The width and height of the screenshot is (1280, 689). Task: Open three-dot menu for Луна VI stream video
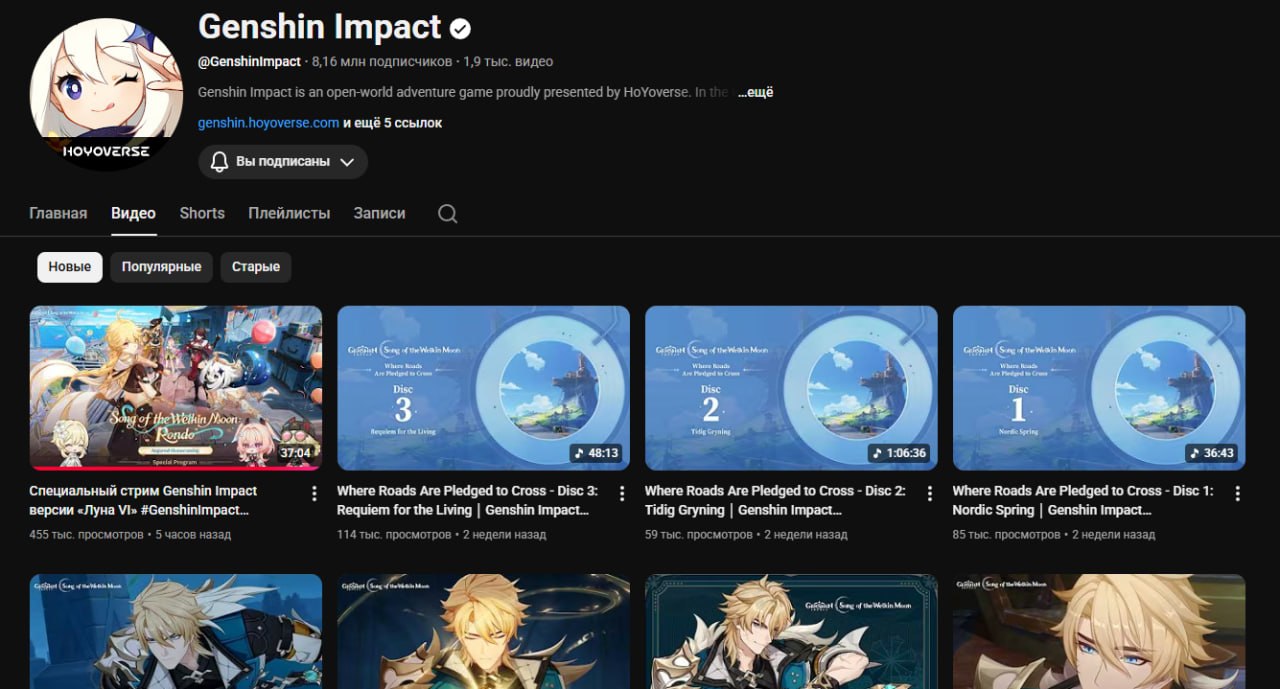pyautogui.click(x=314, y=494)
